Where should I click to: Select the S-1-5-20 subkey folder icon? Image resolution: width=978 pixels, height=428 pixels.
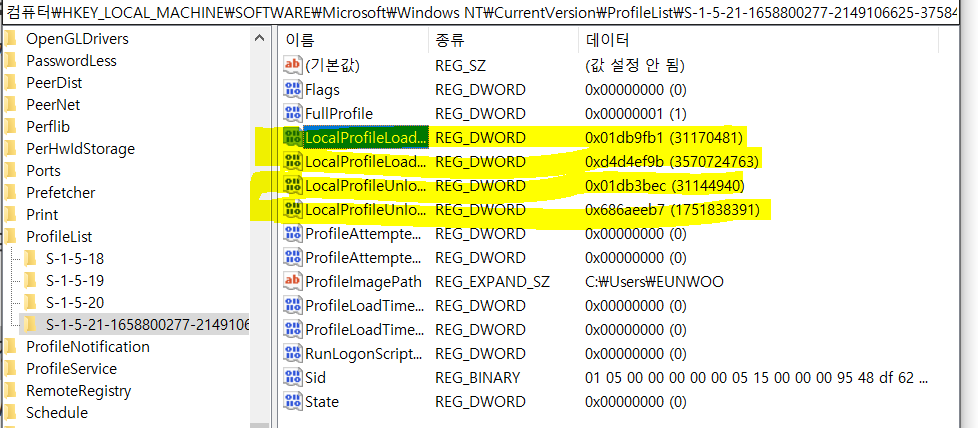[31, 303]
